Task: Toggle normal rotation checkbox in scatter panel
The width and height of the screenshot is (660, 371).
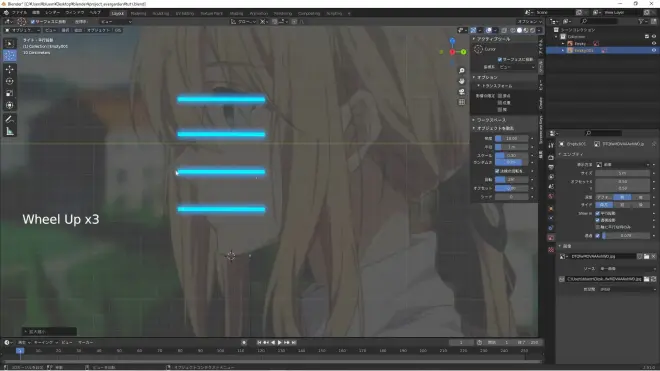Action: coord(497,171)
